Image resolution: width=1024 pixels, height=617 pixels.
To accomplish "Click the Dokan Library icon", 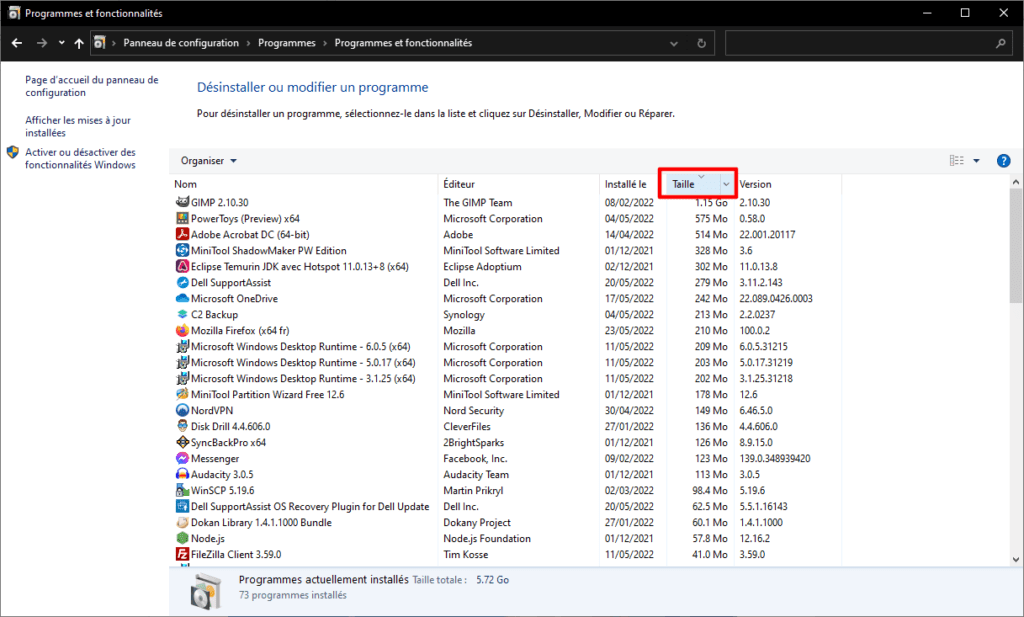I will [182, 522].
